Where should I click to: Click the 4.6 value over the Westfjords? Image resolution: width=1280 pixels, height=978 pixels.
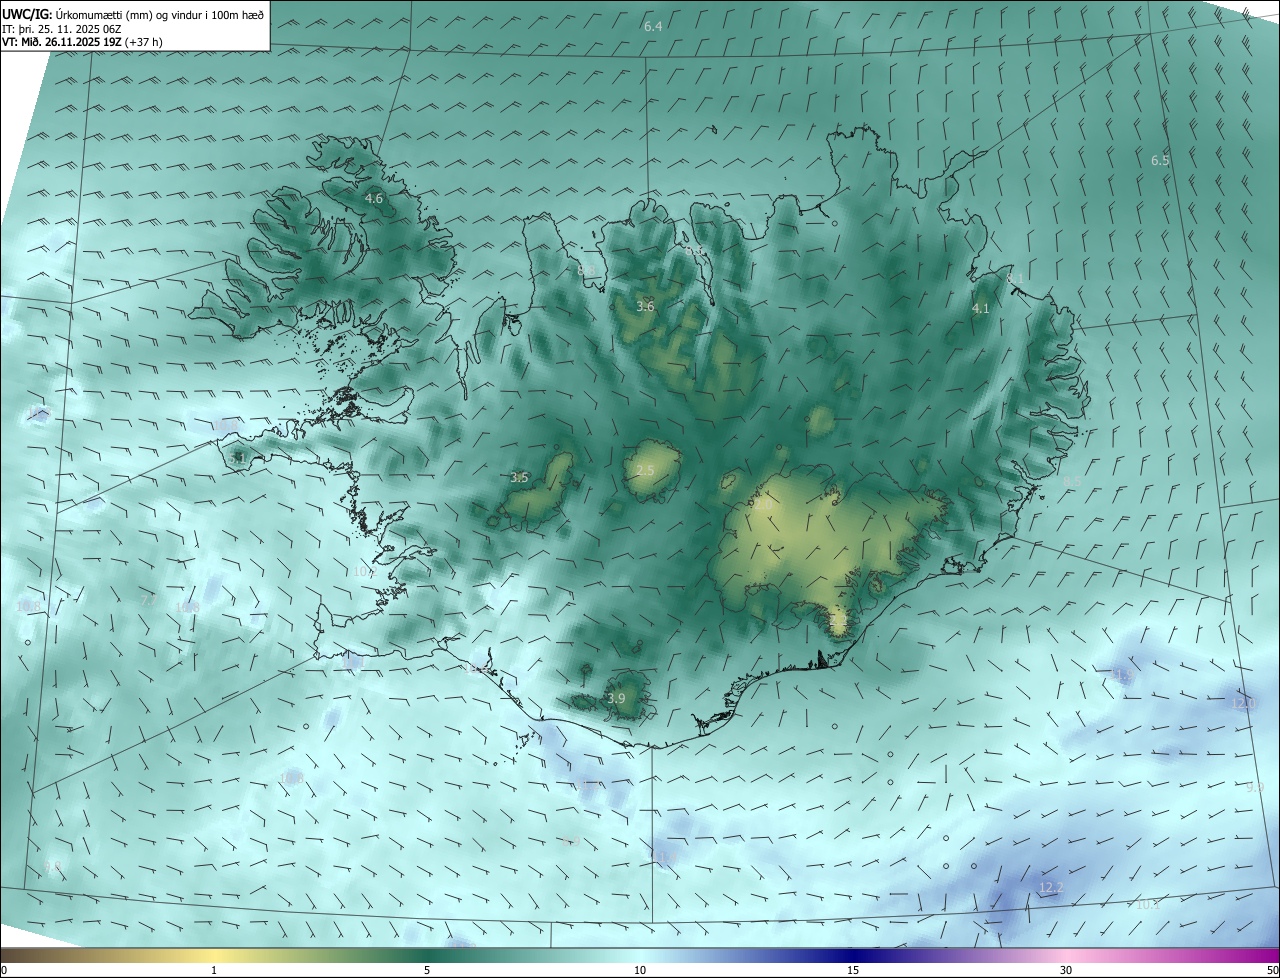pyautogui.click(x=374, y=199)
